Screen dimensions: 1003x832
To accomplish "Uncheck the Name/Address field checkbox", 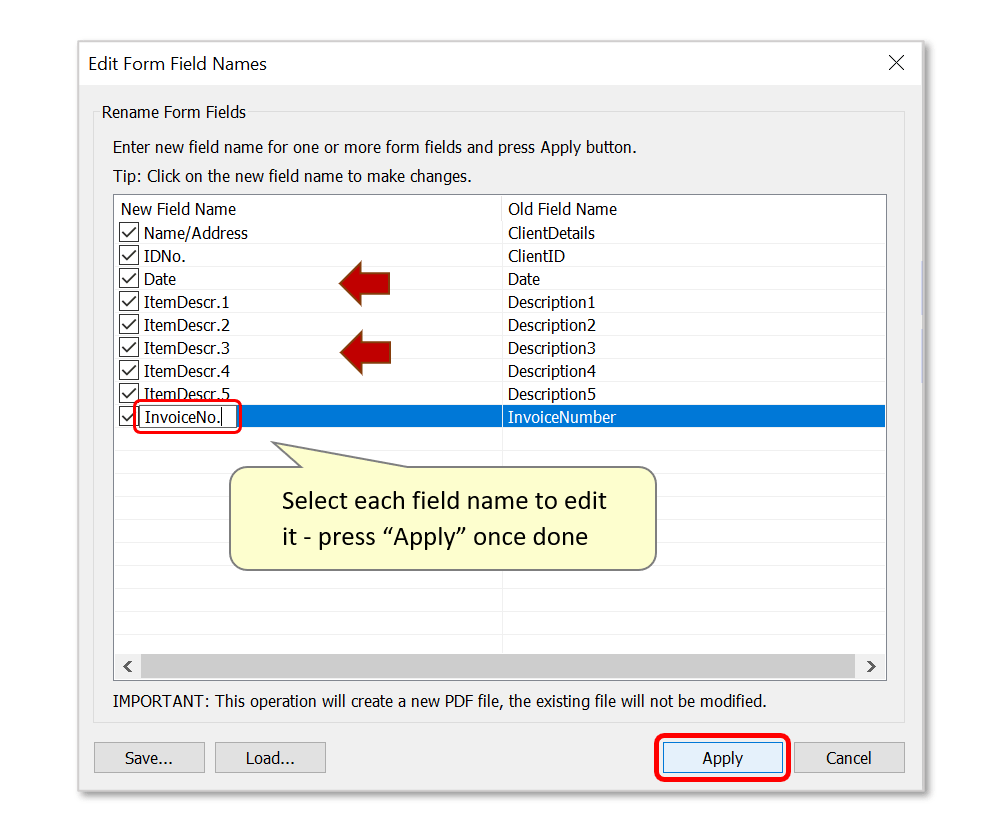I will click(x=128, y=232).
